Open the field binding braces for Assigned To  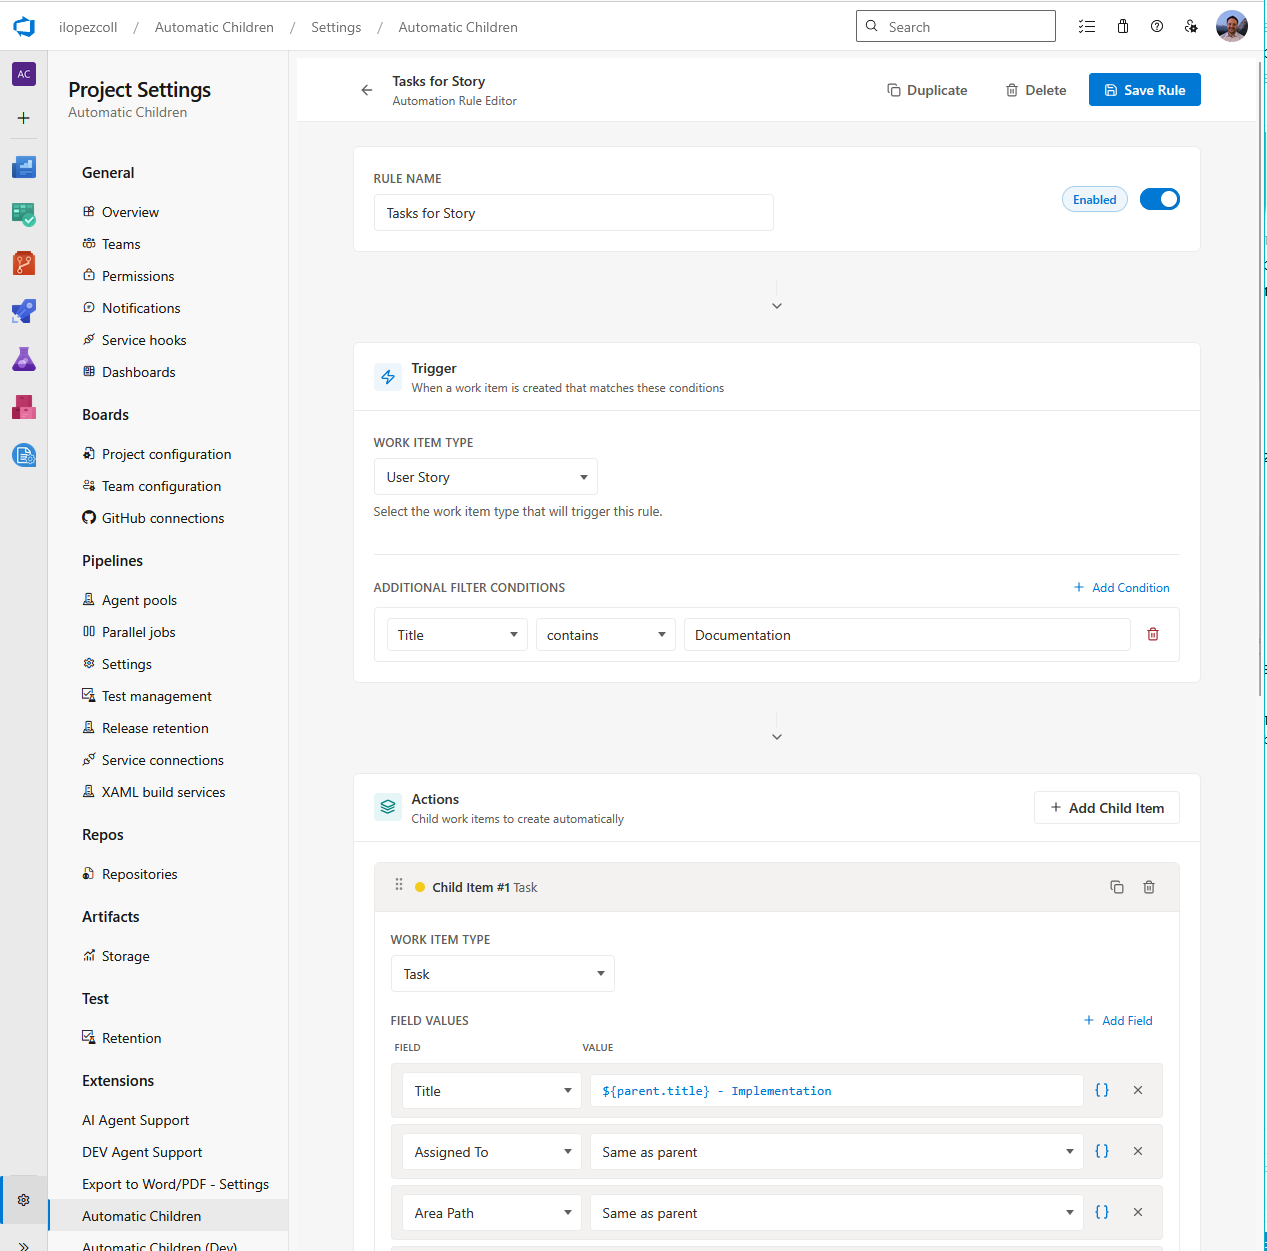pyautogui.click(x=1101, y=1151)
